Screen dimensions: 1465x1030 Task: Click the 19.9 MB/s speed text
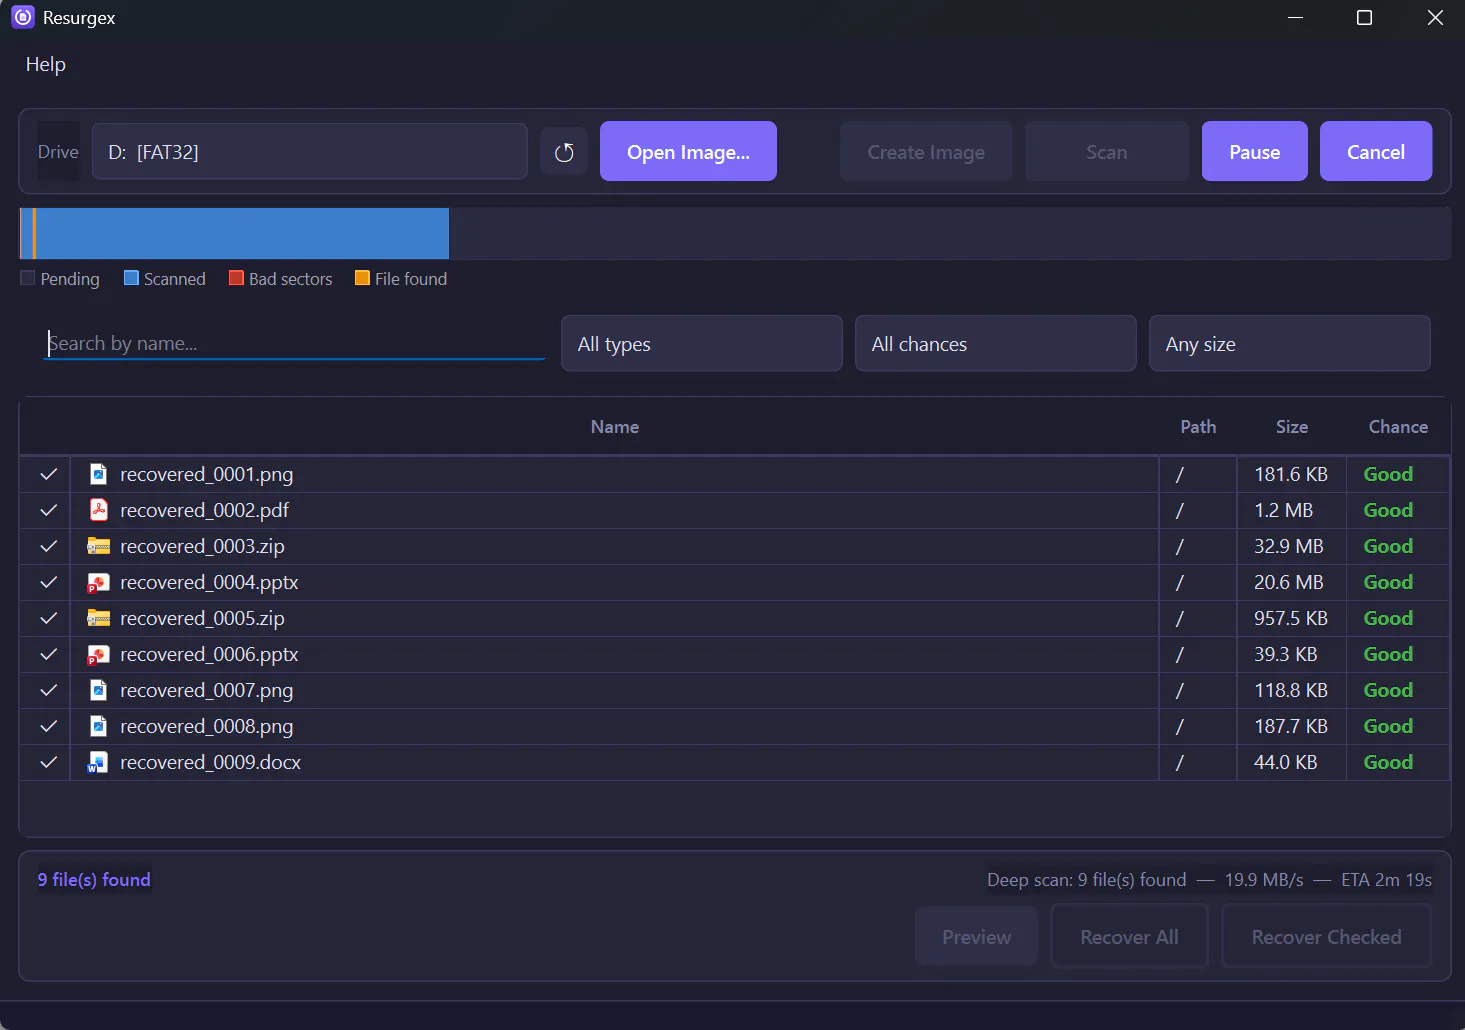tap(1264, 880)
